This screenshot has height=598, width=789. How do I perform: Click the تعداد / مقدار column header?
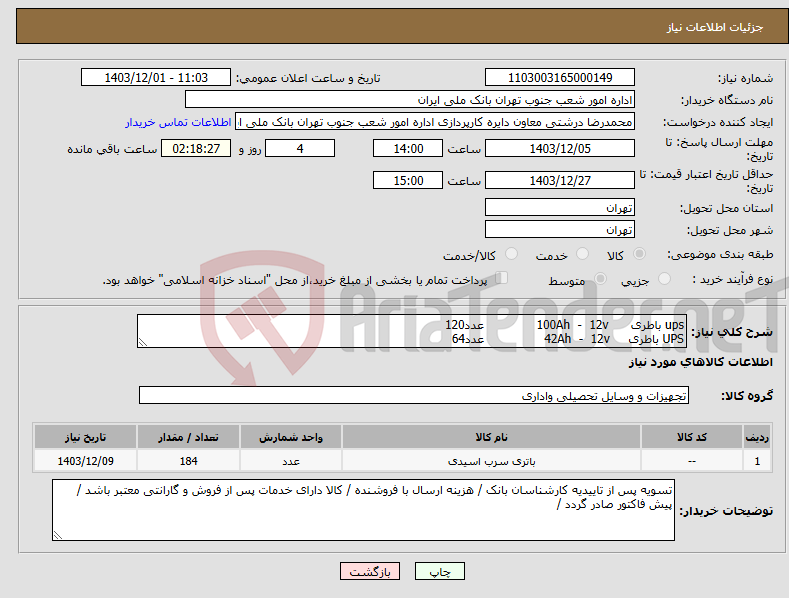point(188,437)
